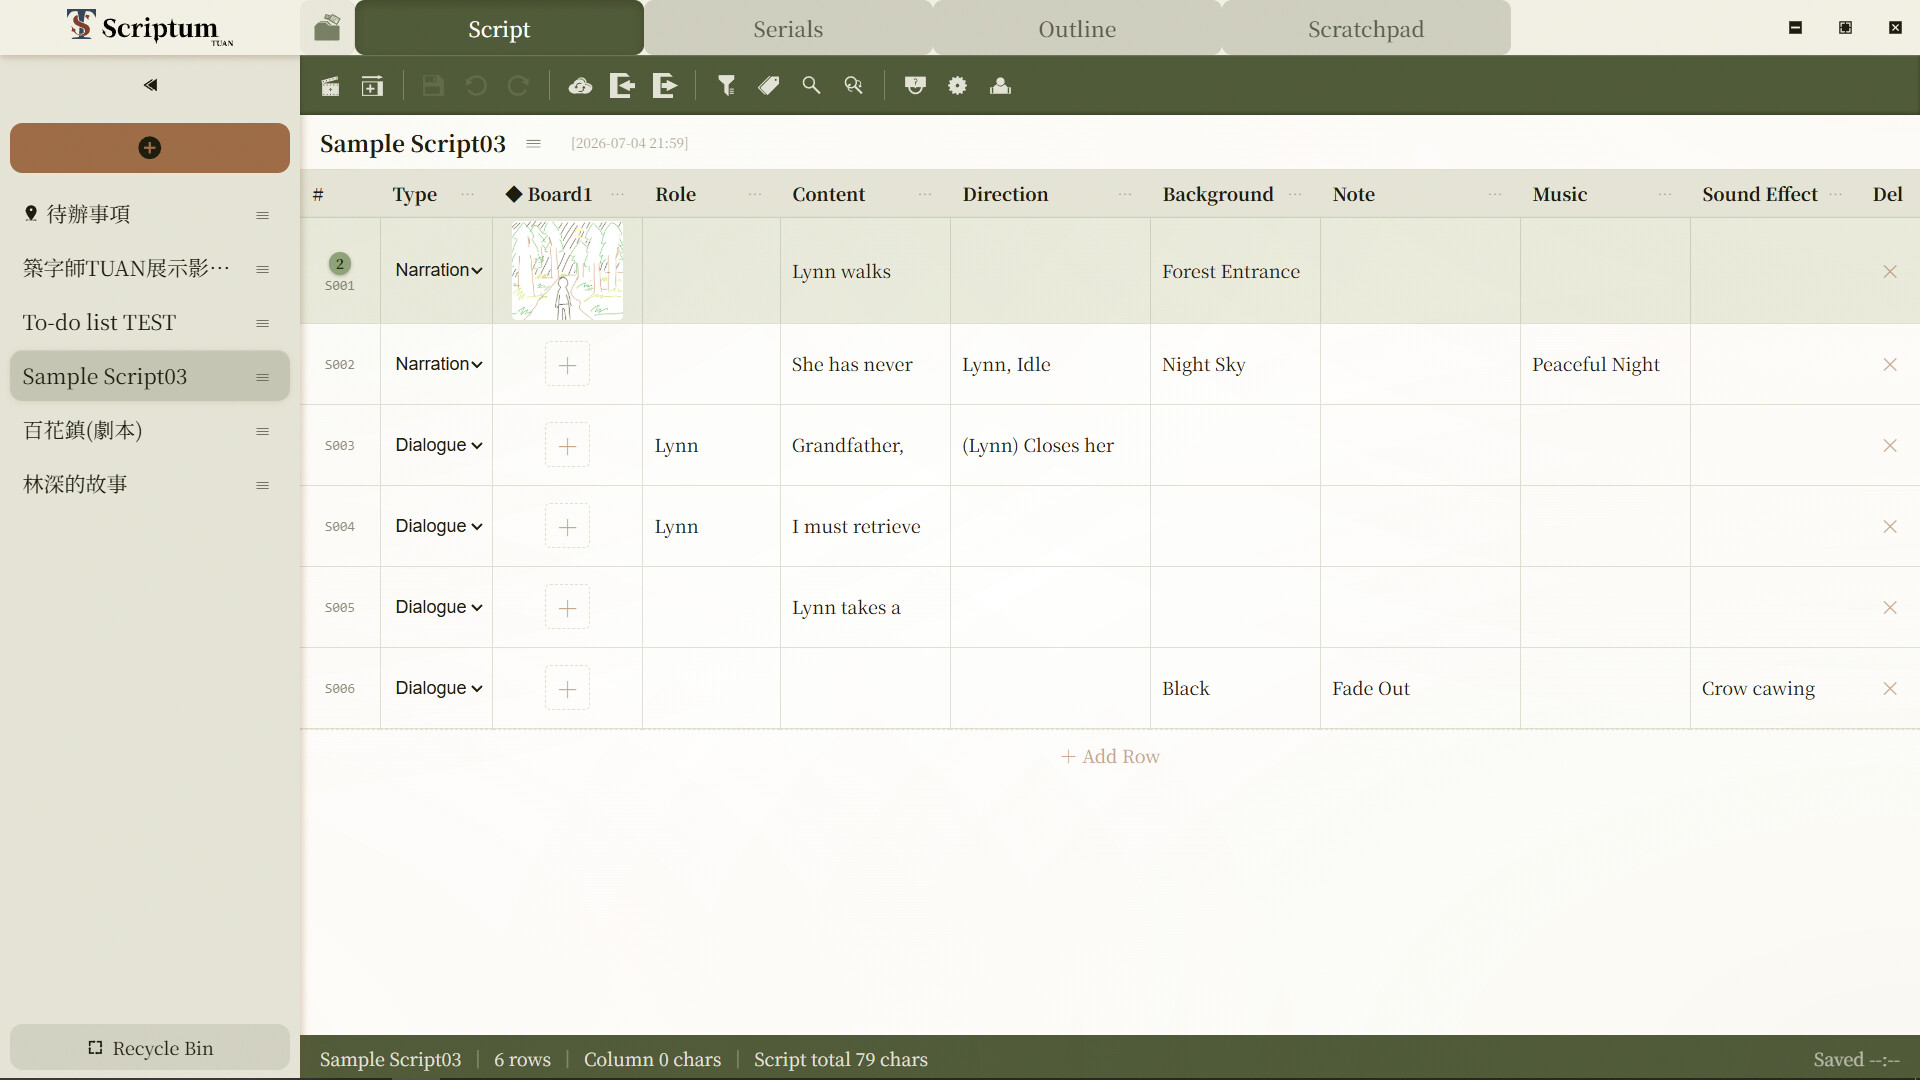Click the export icon in toolbar

(665, 86)
